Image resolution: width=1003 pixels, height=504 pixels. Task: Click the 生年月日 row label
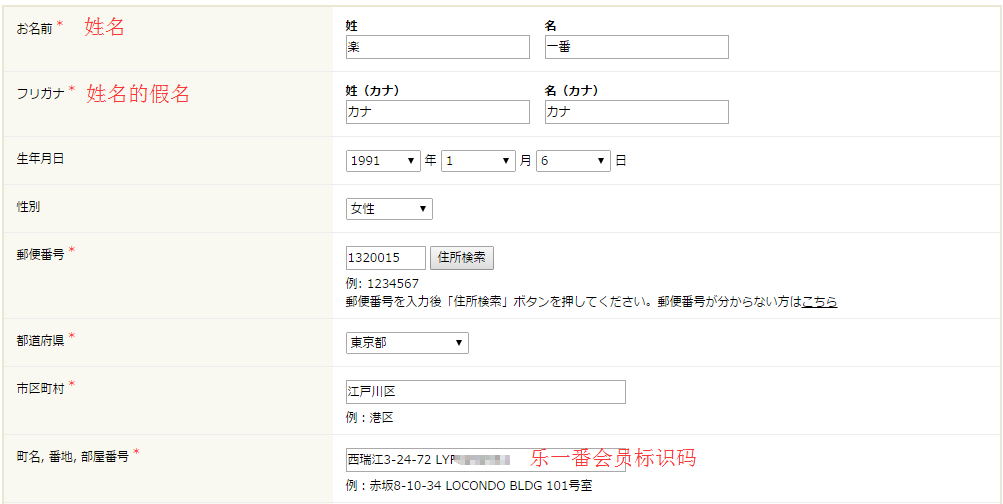(x=40, y=158)
